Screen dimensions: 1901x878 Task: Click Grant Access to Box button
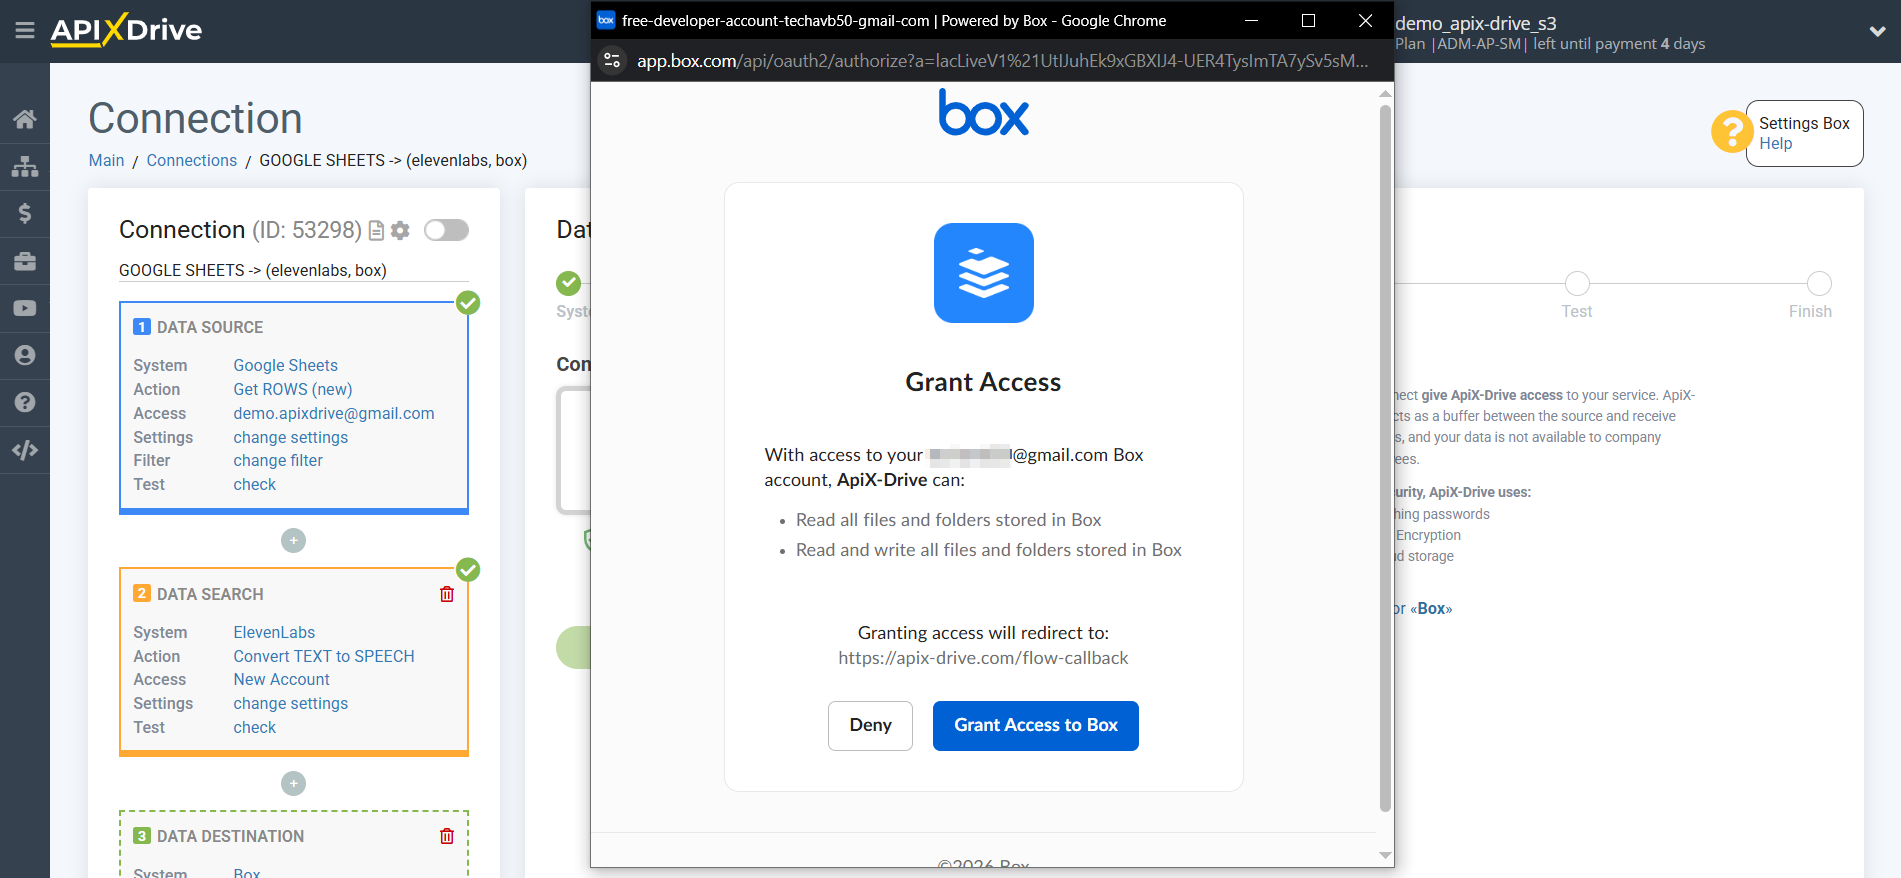pos(1036,725)
